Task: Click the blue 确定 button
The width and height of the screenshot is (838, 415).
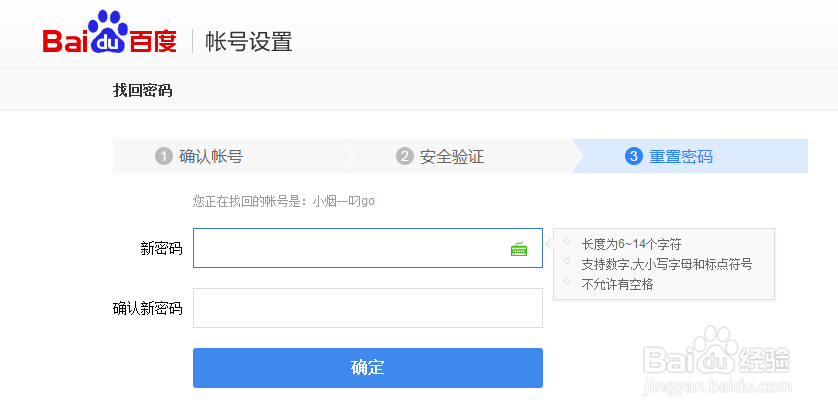Action: pos(368,368)
